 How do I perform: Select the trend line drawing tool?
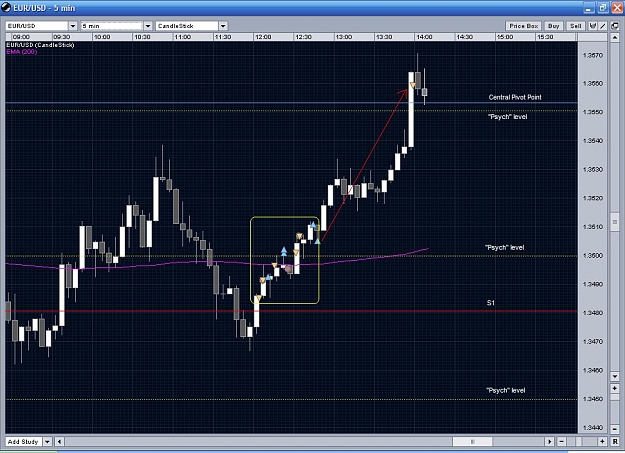coord(603,26)
